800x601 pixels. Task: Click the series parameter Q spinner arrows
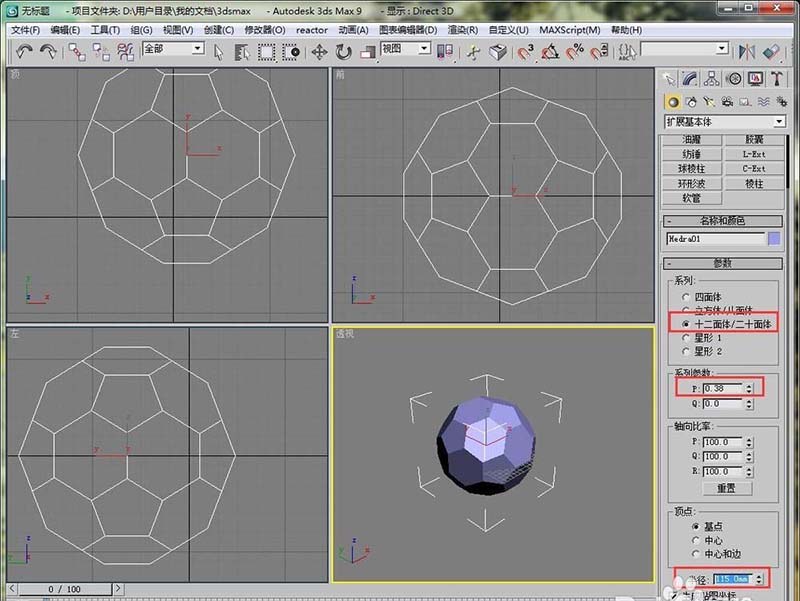tap(748, 404)
